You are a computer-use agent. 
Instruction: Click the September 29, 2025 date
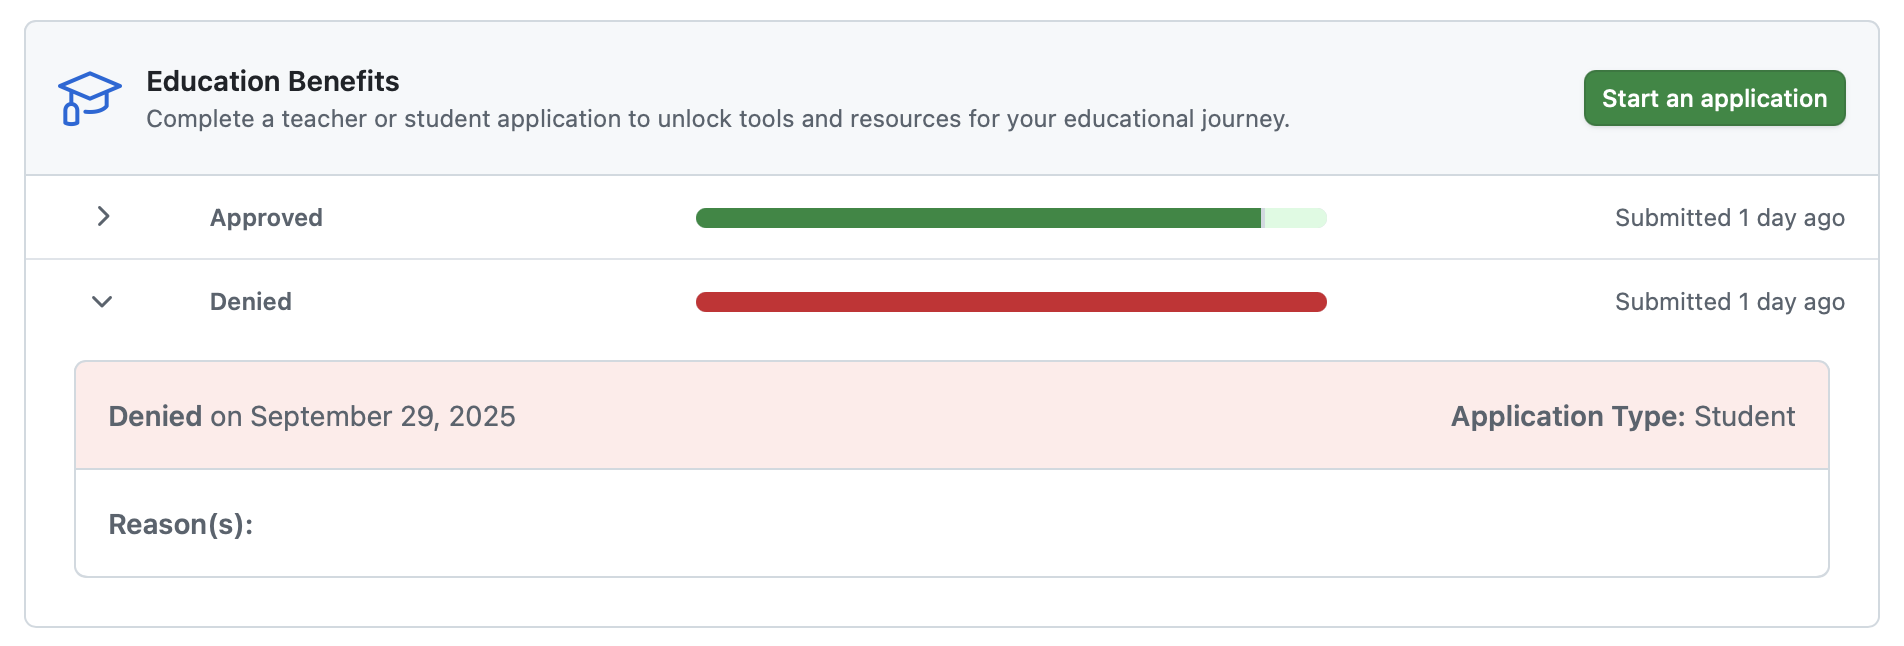point(382,416)
